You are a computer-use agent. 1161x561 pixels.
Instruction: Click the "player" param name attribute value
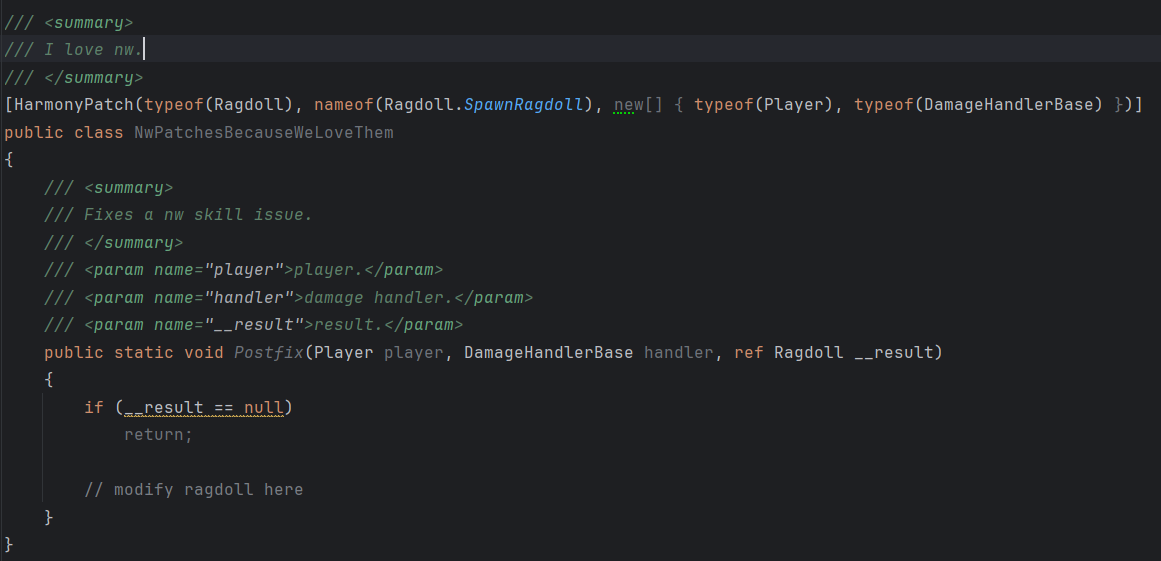tap(244, 270)
